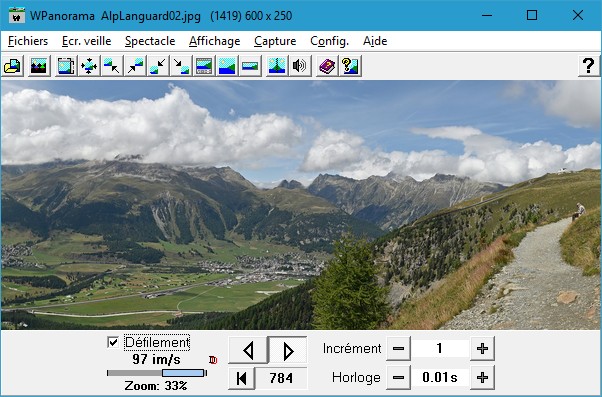Open the Aide menu
The image size is (602, 397).
(375, 41)
